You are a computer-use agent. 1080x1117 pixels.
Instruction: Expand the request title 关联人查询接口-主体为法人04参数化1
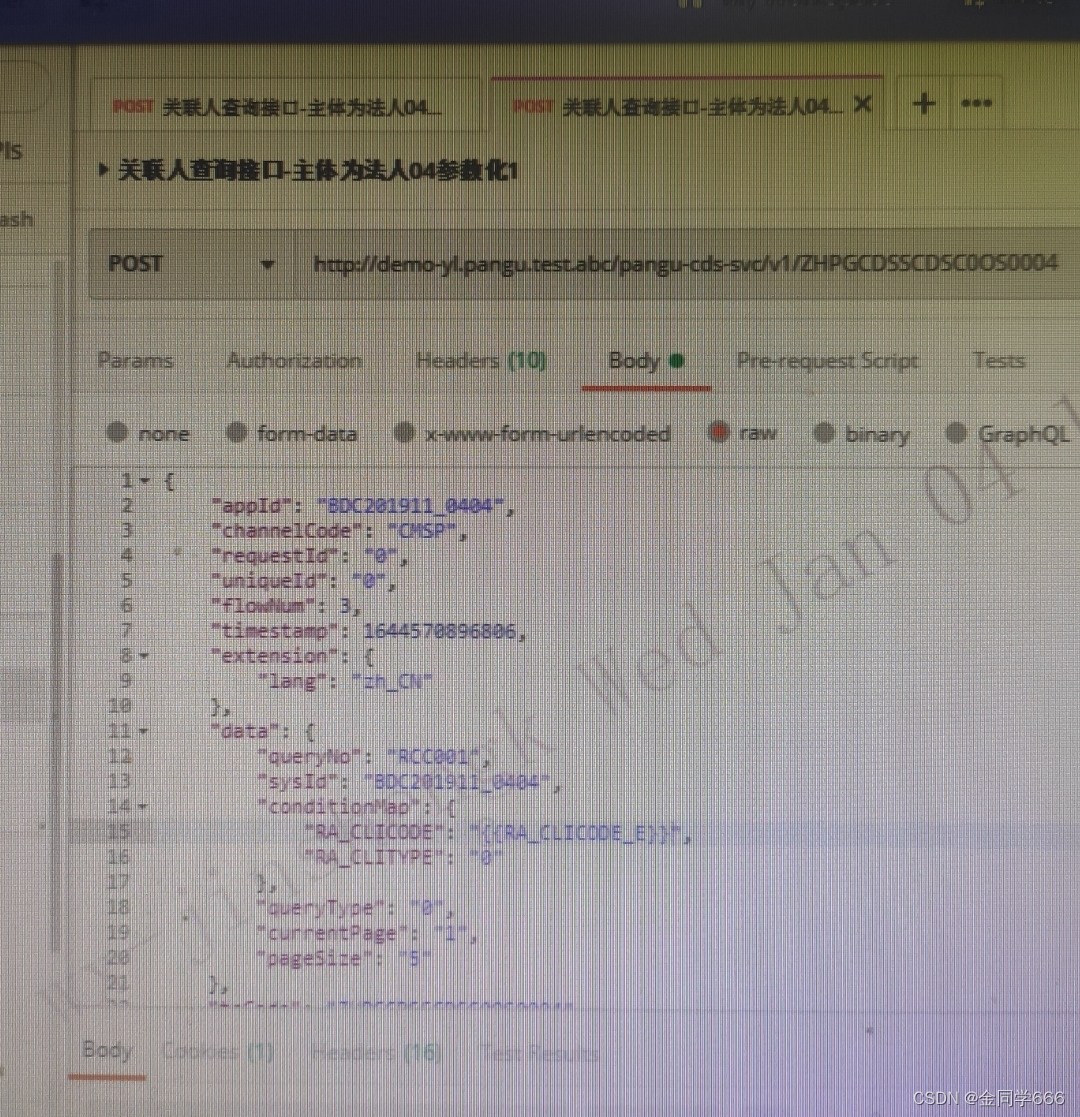click(103, 170)
